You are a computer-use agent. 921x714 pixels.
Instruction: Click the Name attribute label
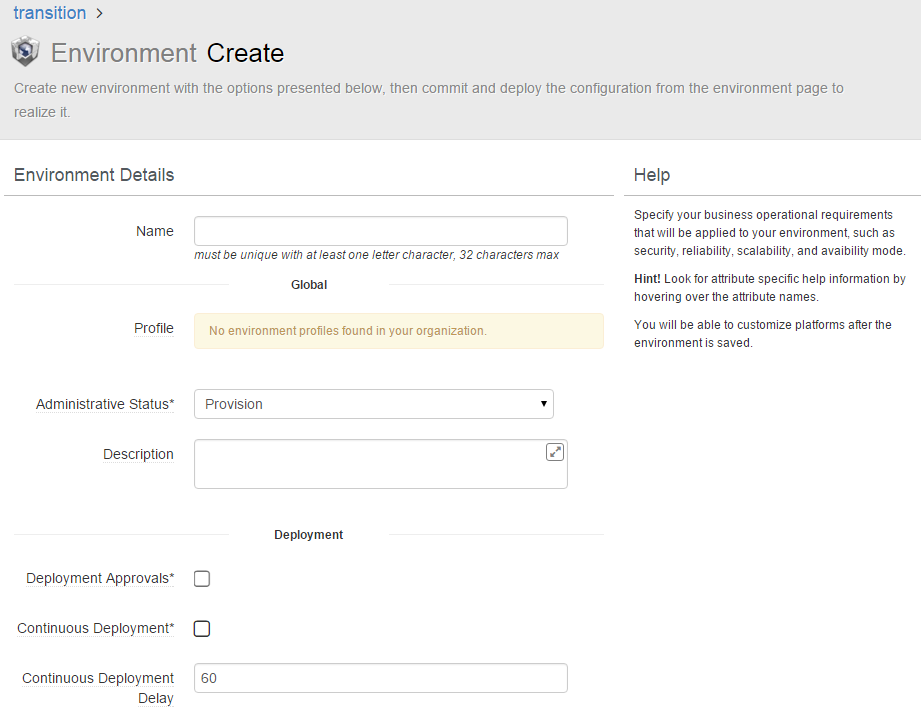(x=154, y=231)
